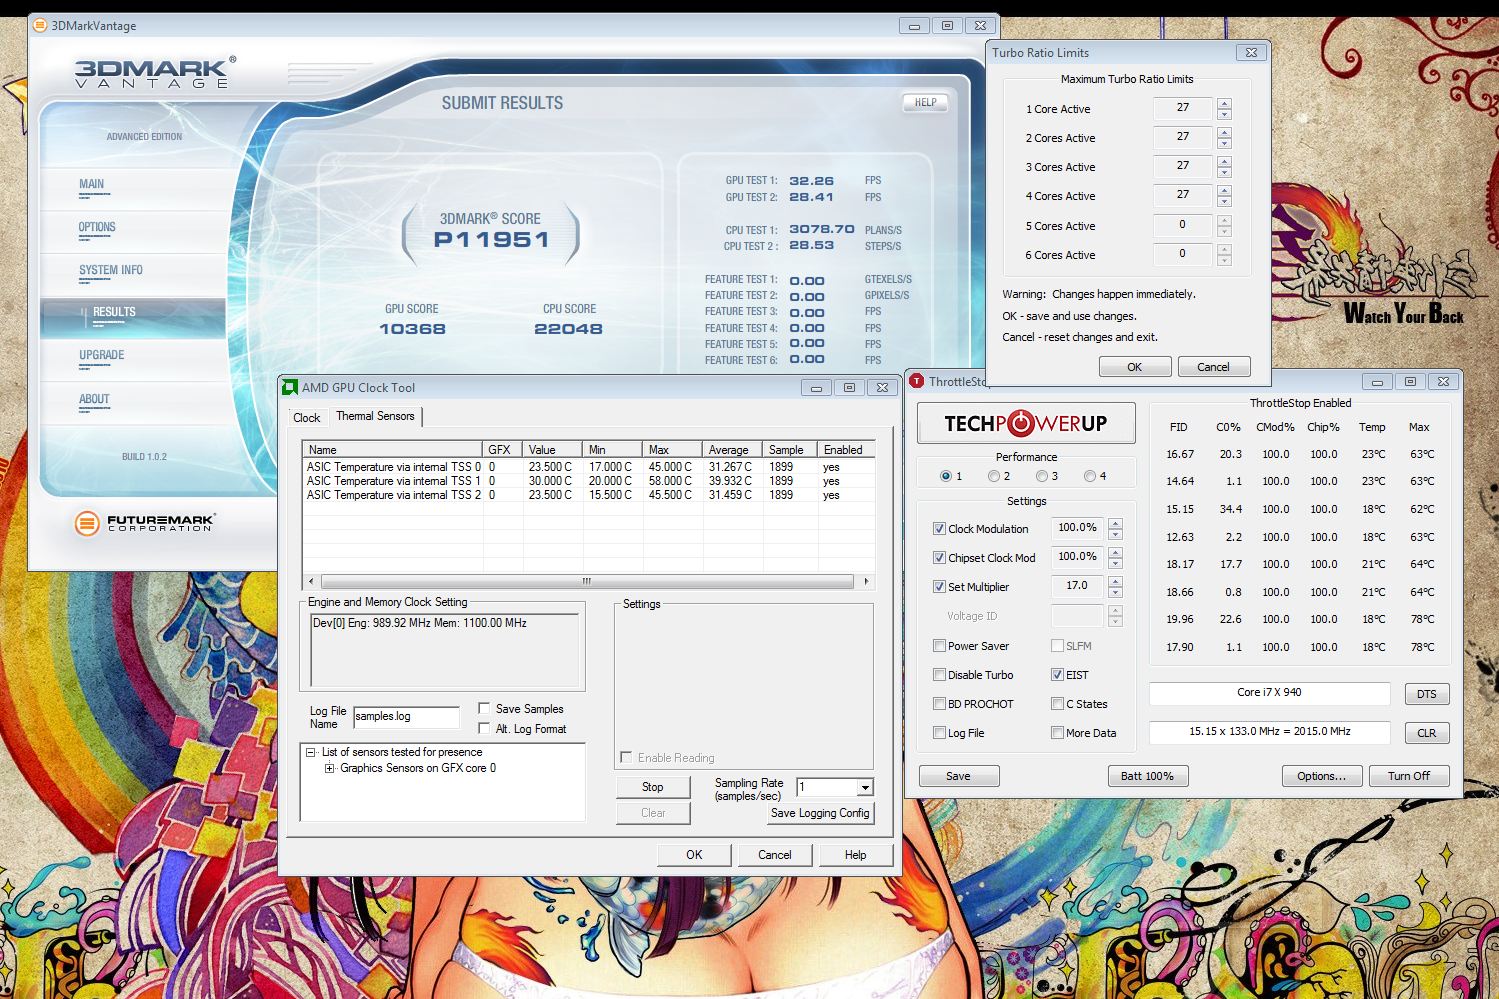Click the Max column header in sensor table

pyautogui.click(x=673, y=450)
